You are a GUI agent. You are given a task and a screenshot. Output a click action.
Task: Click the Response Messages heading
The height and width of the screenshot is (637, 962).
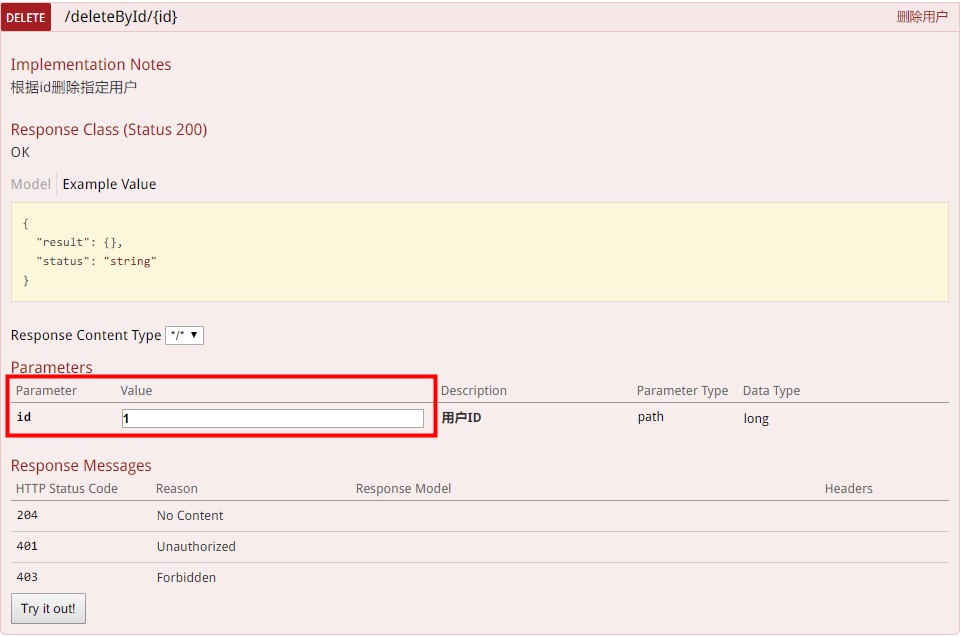click(81, 466)
